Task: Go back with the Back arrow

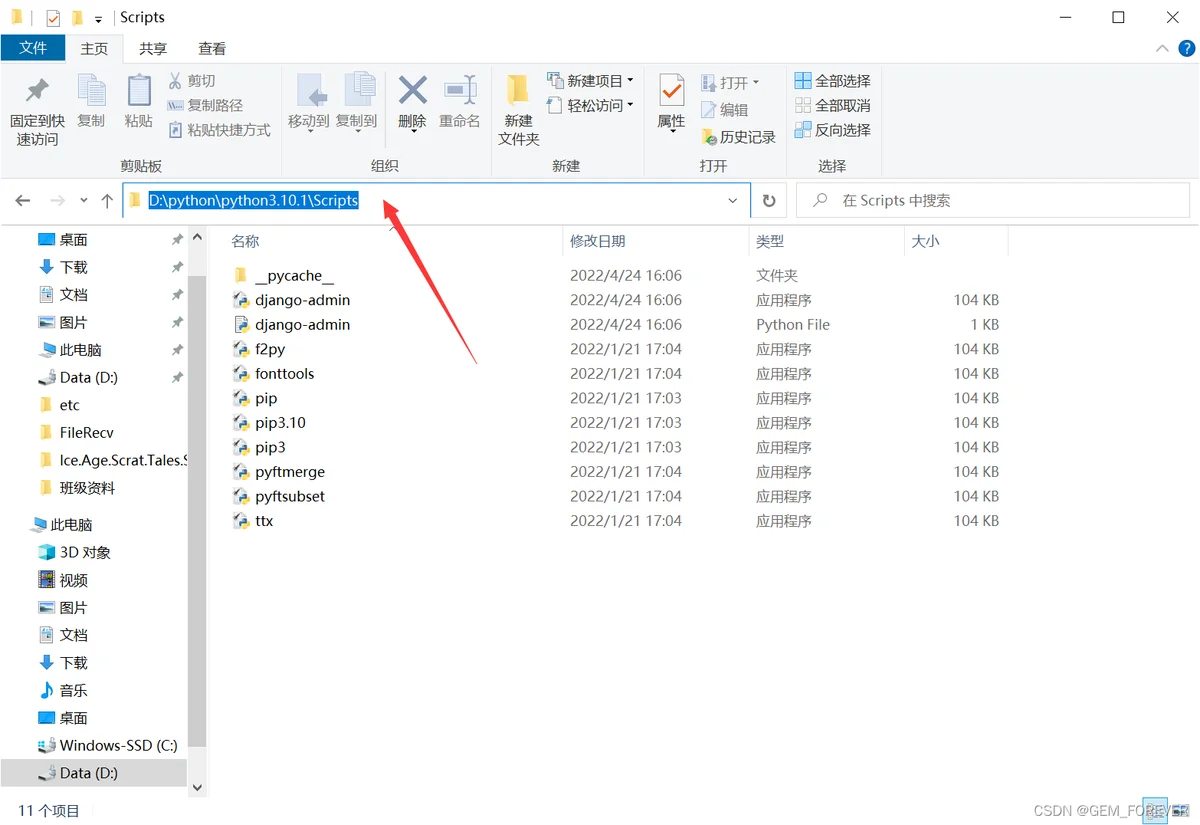Action: click(x=23, y=201)
